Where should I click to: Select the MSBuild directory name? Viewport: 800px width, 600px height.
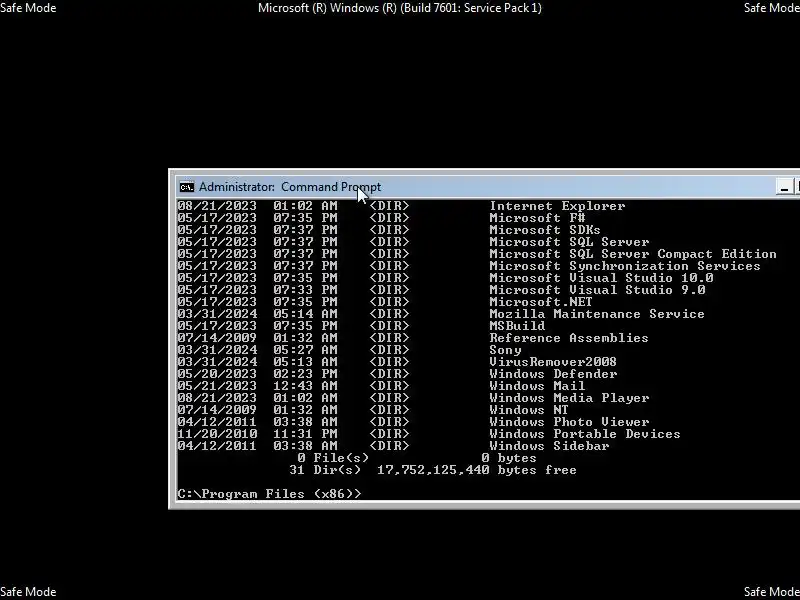[517, 326]
